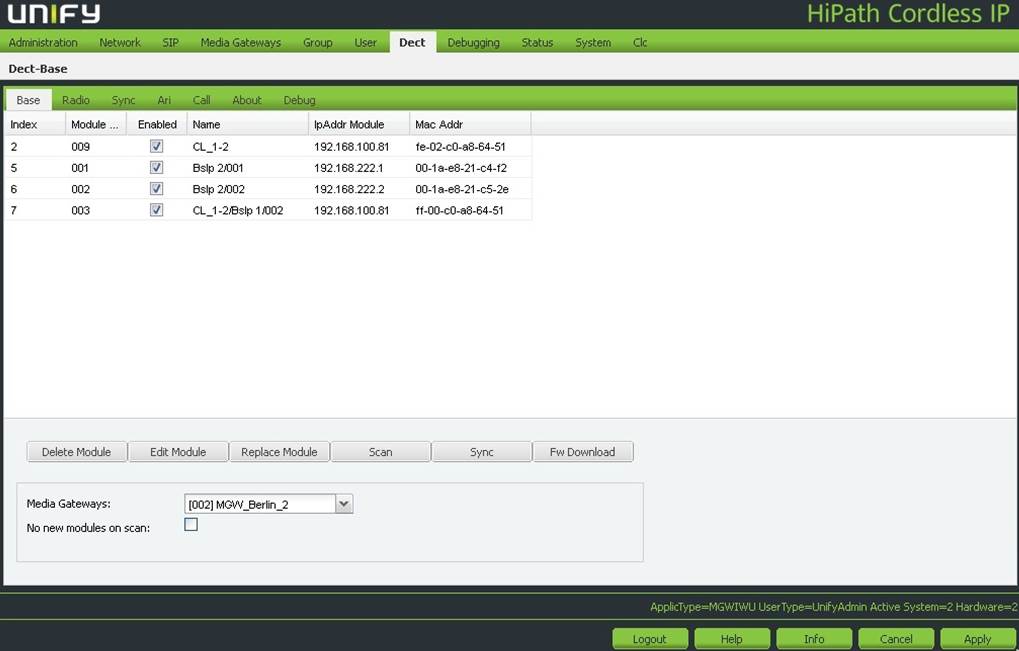This screenshot has width=1019, height=651.
Task: Switch to the Radio sub-tab
Action: pyautogui.click(x=75, y=100)
